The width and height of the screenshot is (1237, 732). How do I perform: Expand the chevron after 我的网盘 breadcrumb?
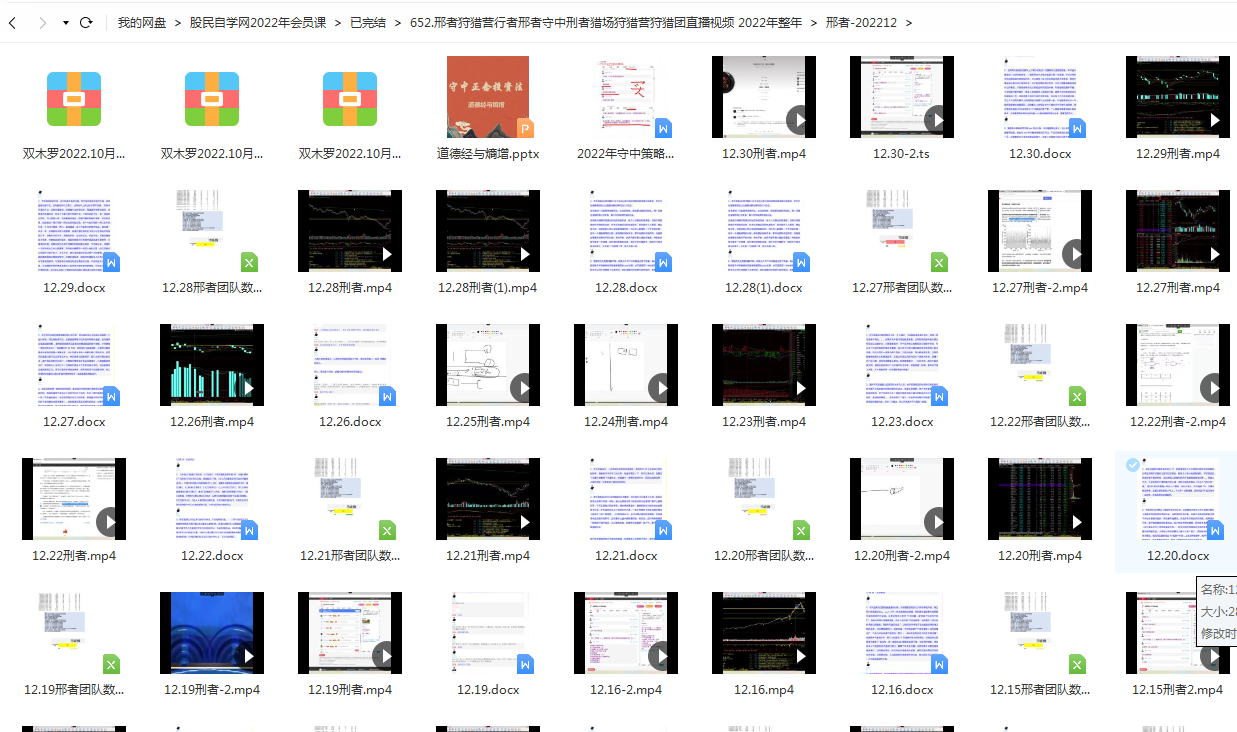pos(177,22)
